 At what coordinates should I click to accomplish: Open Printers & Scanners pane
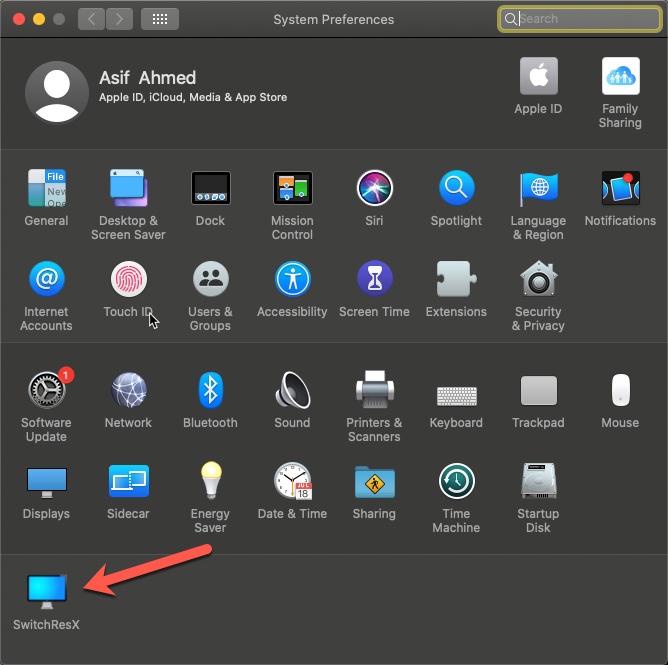click(x=374, y=390)
